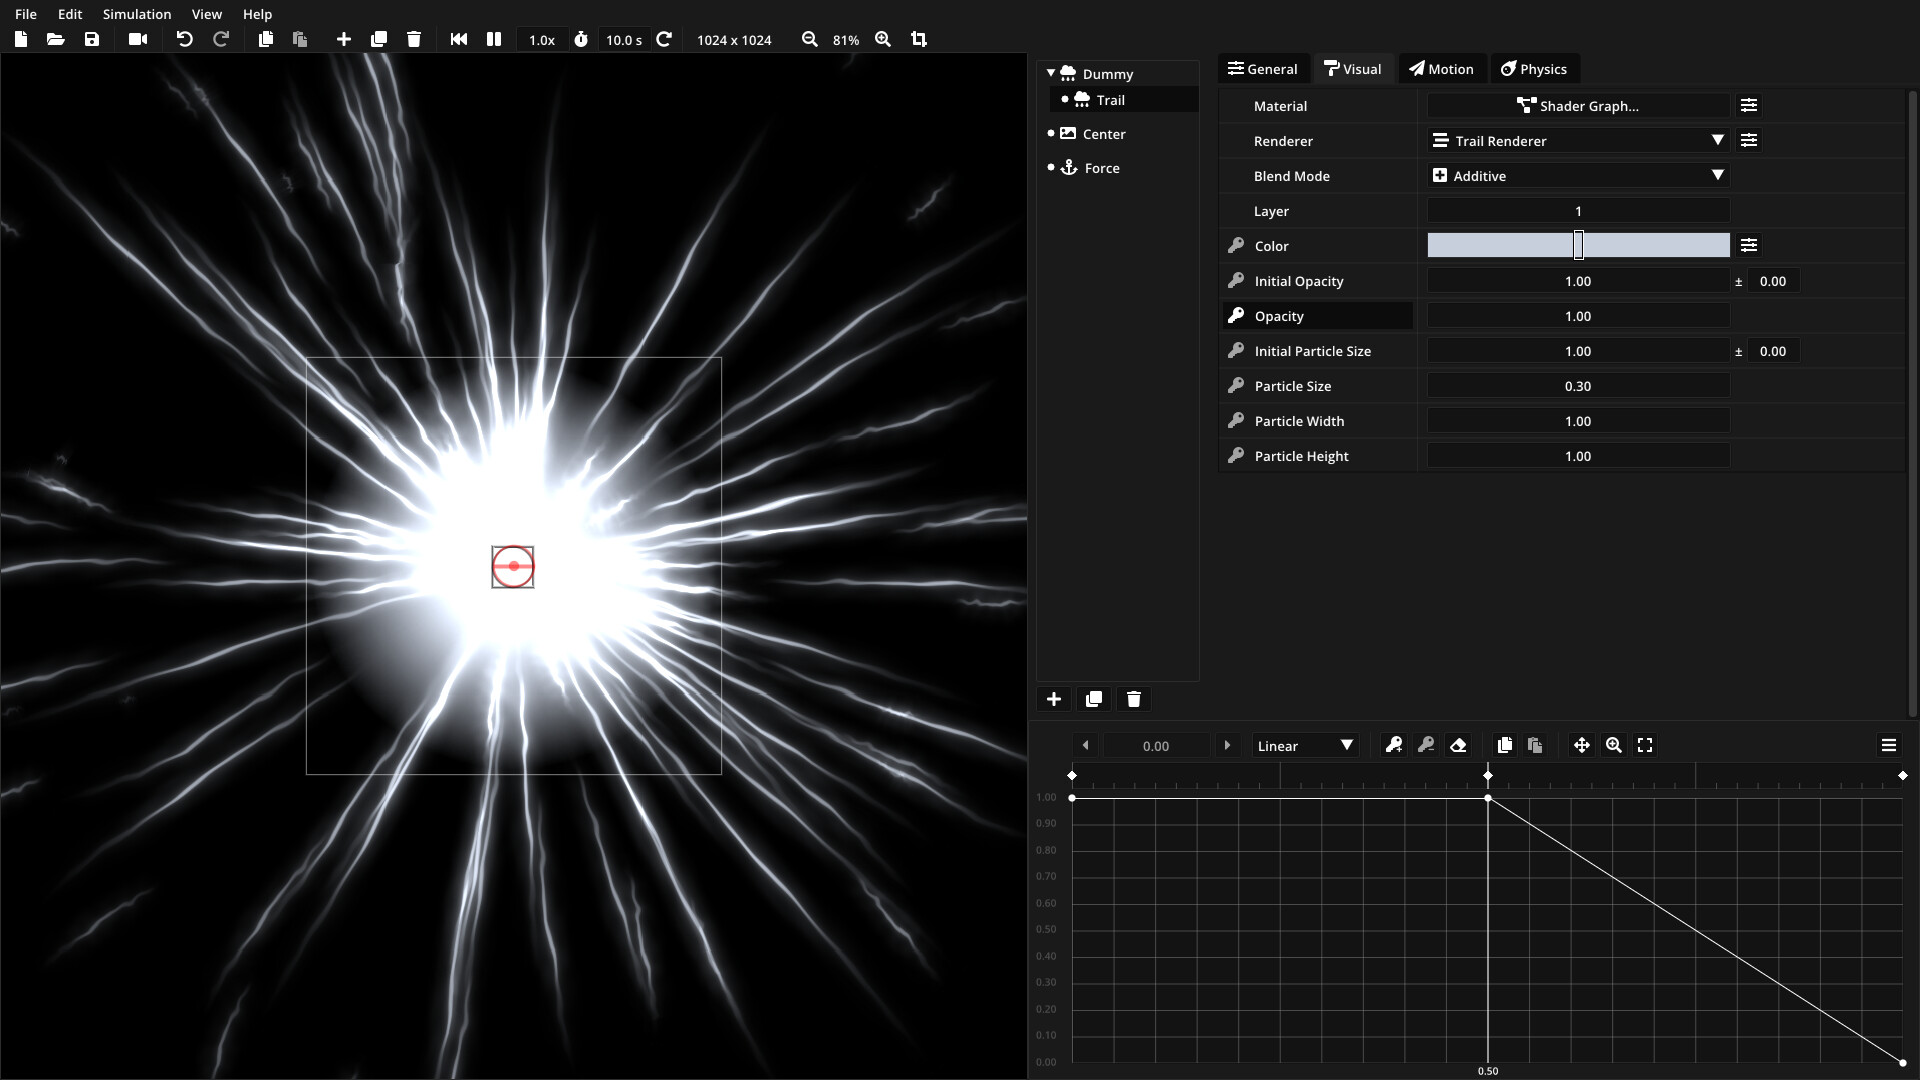Image resolution: width=1920 pixels, height=1080 pixels.
Task: Delete selected emitter with trash icon
Action: 1133,699
